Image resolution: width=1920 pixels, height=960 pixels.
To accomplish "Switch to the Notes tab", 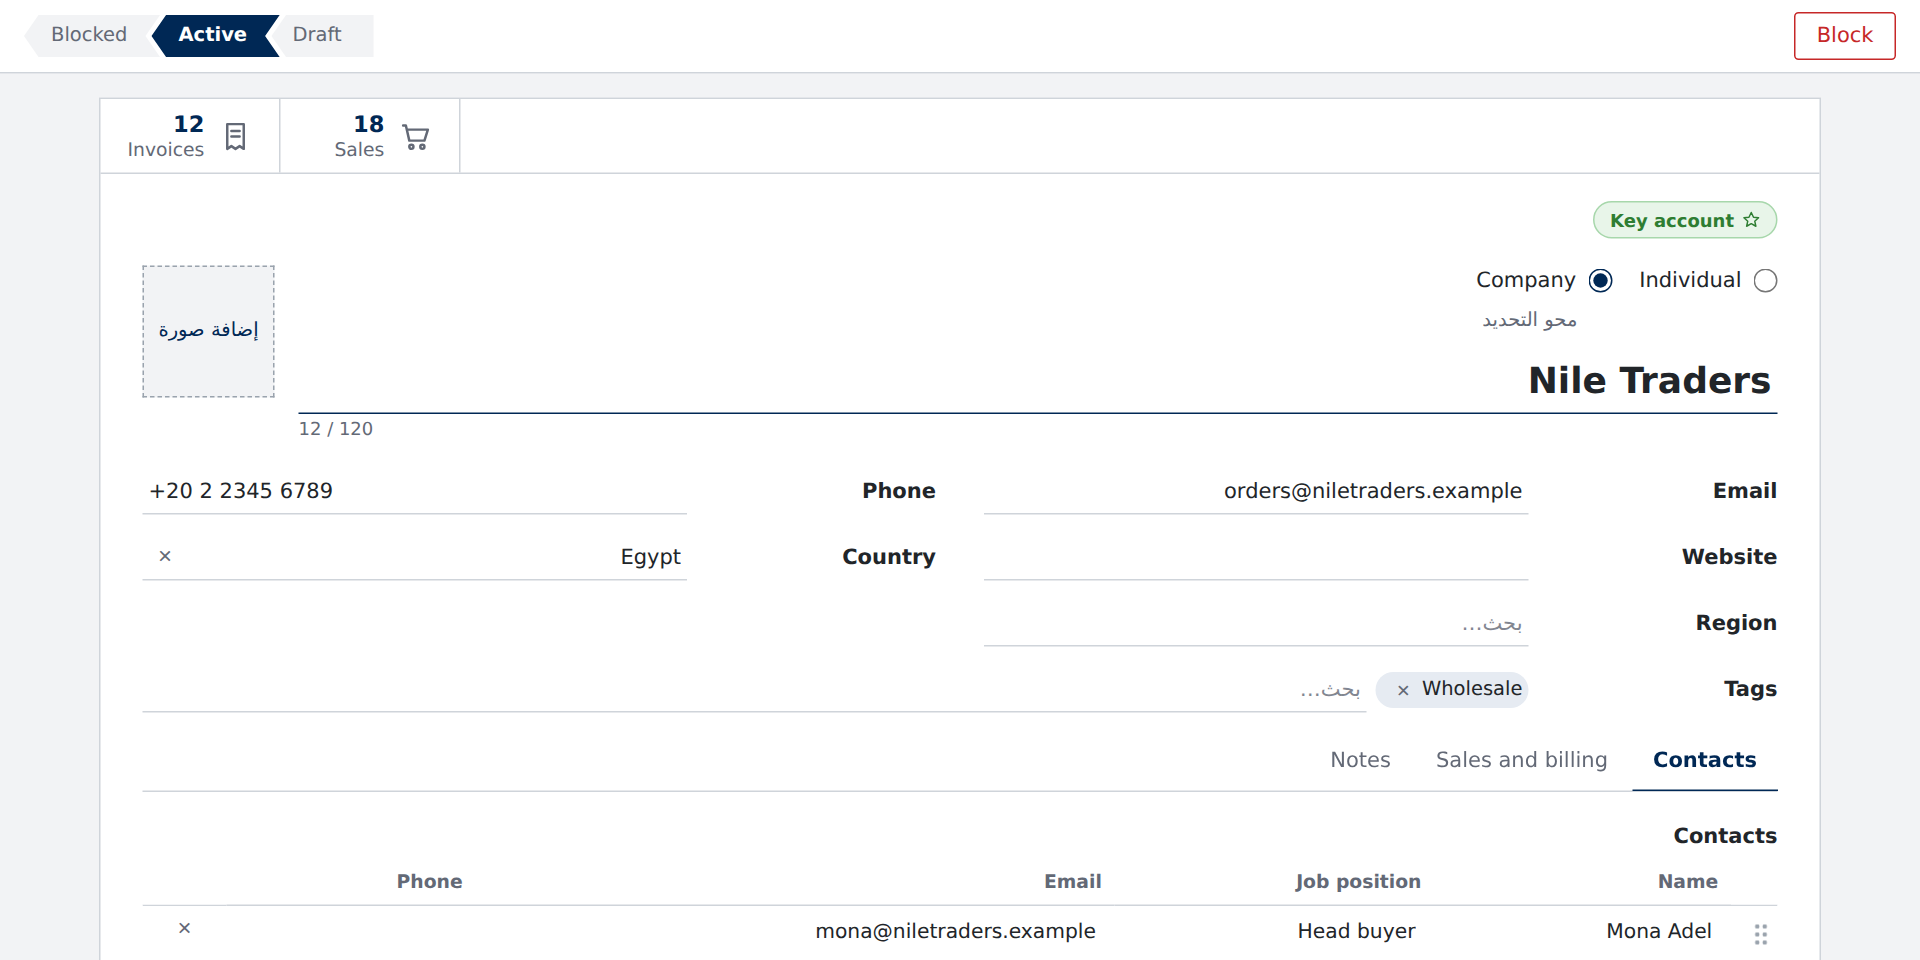I will point(1360,760).
